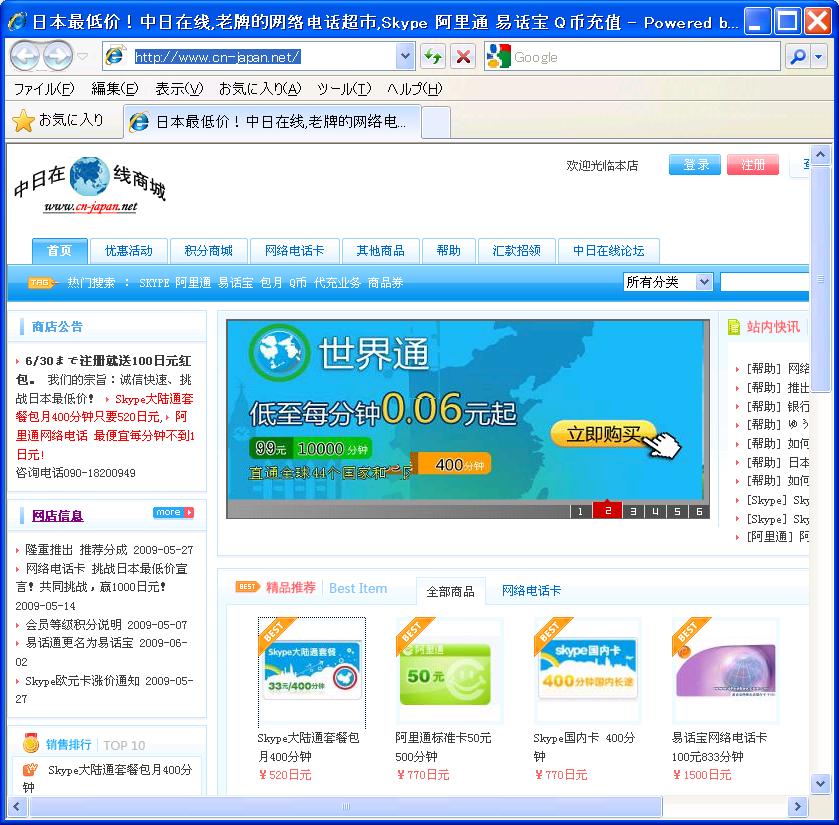
Task: Open the 会员等级积分说明 news link
Action: pos(73,625)
